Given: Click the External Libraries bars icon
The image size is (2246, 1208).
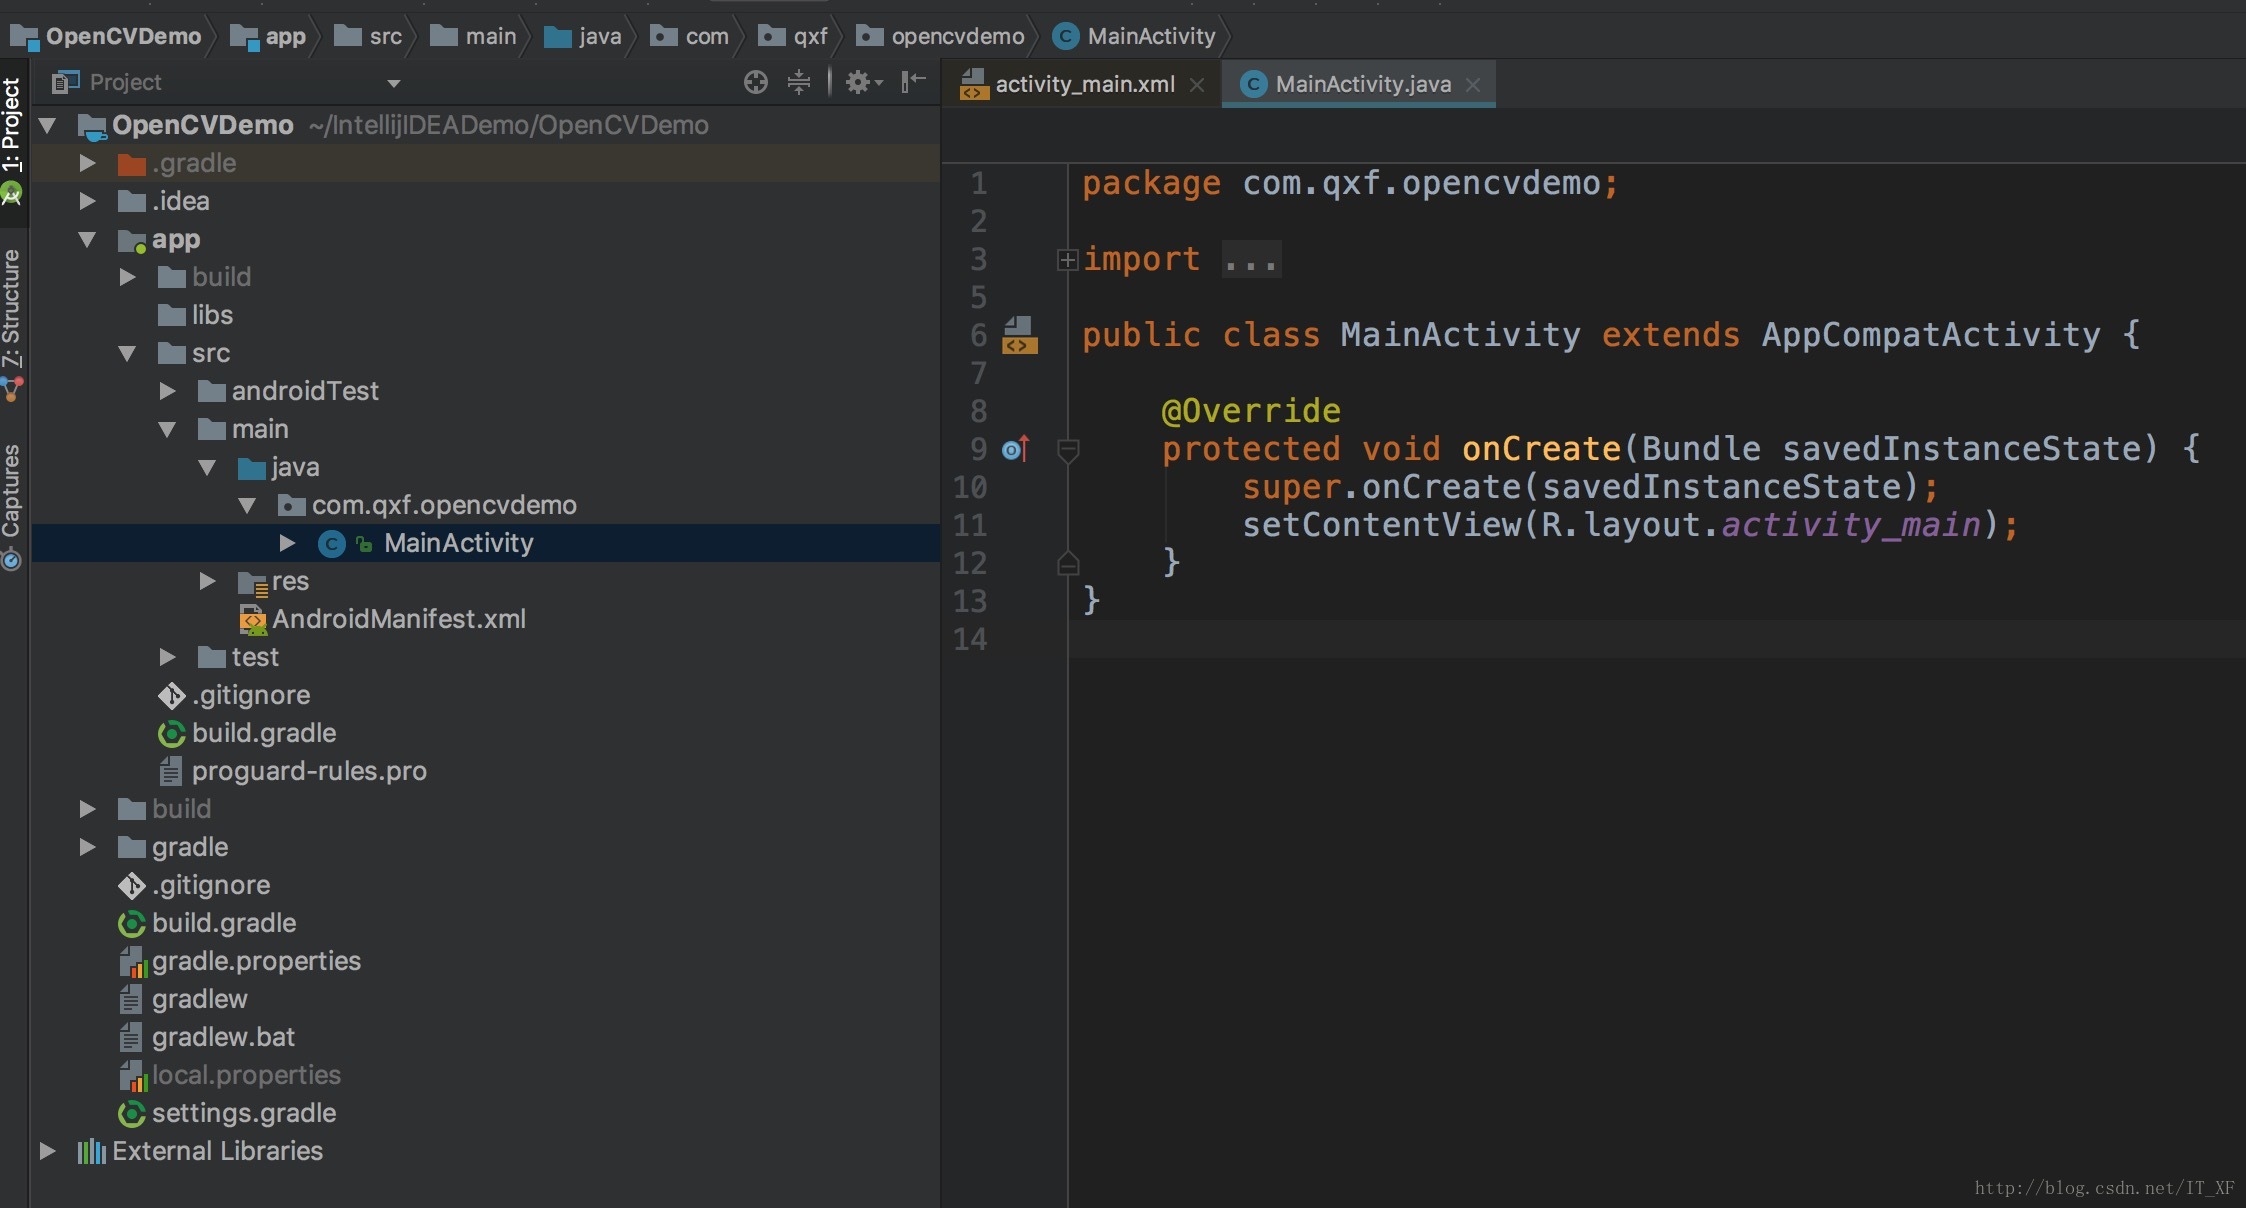Looking at the screenshot, I should pyautogui.click(x=91, y=1151).
